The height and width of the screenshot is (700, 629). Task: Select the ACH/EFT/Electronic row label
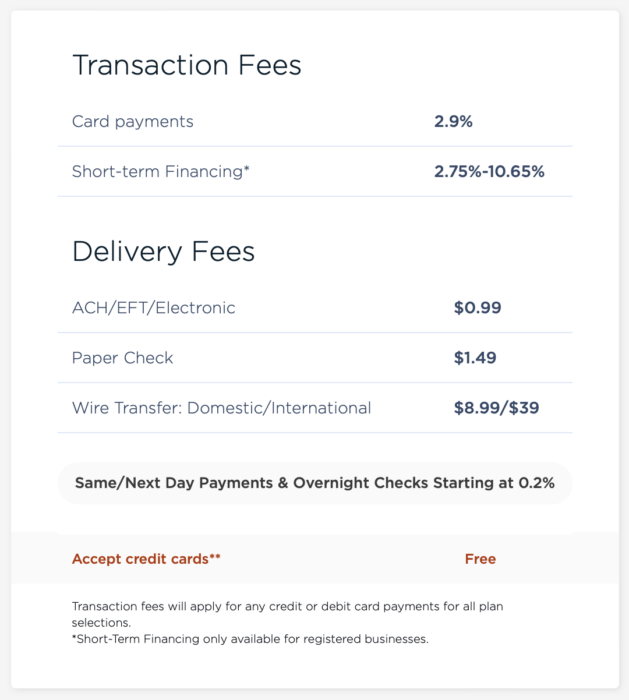point(154,308)
